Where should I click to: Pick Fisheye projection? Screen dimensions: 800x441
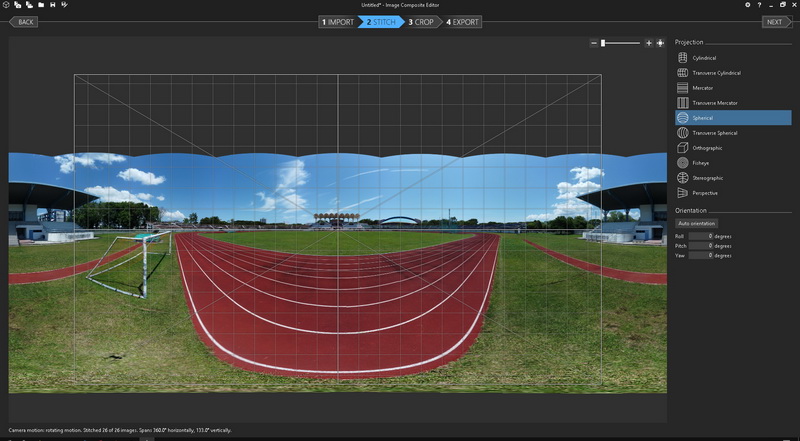click(733, 163)
